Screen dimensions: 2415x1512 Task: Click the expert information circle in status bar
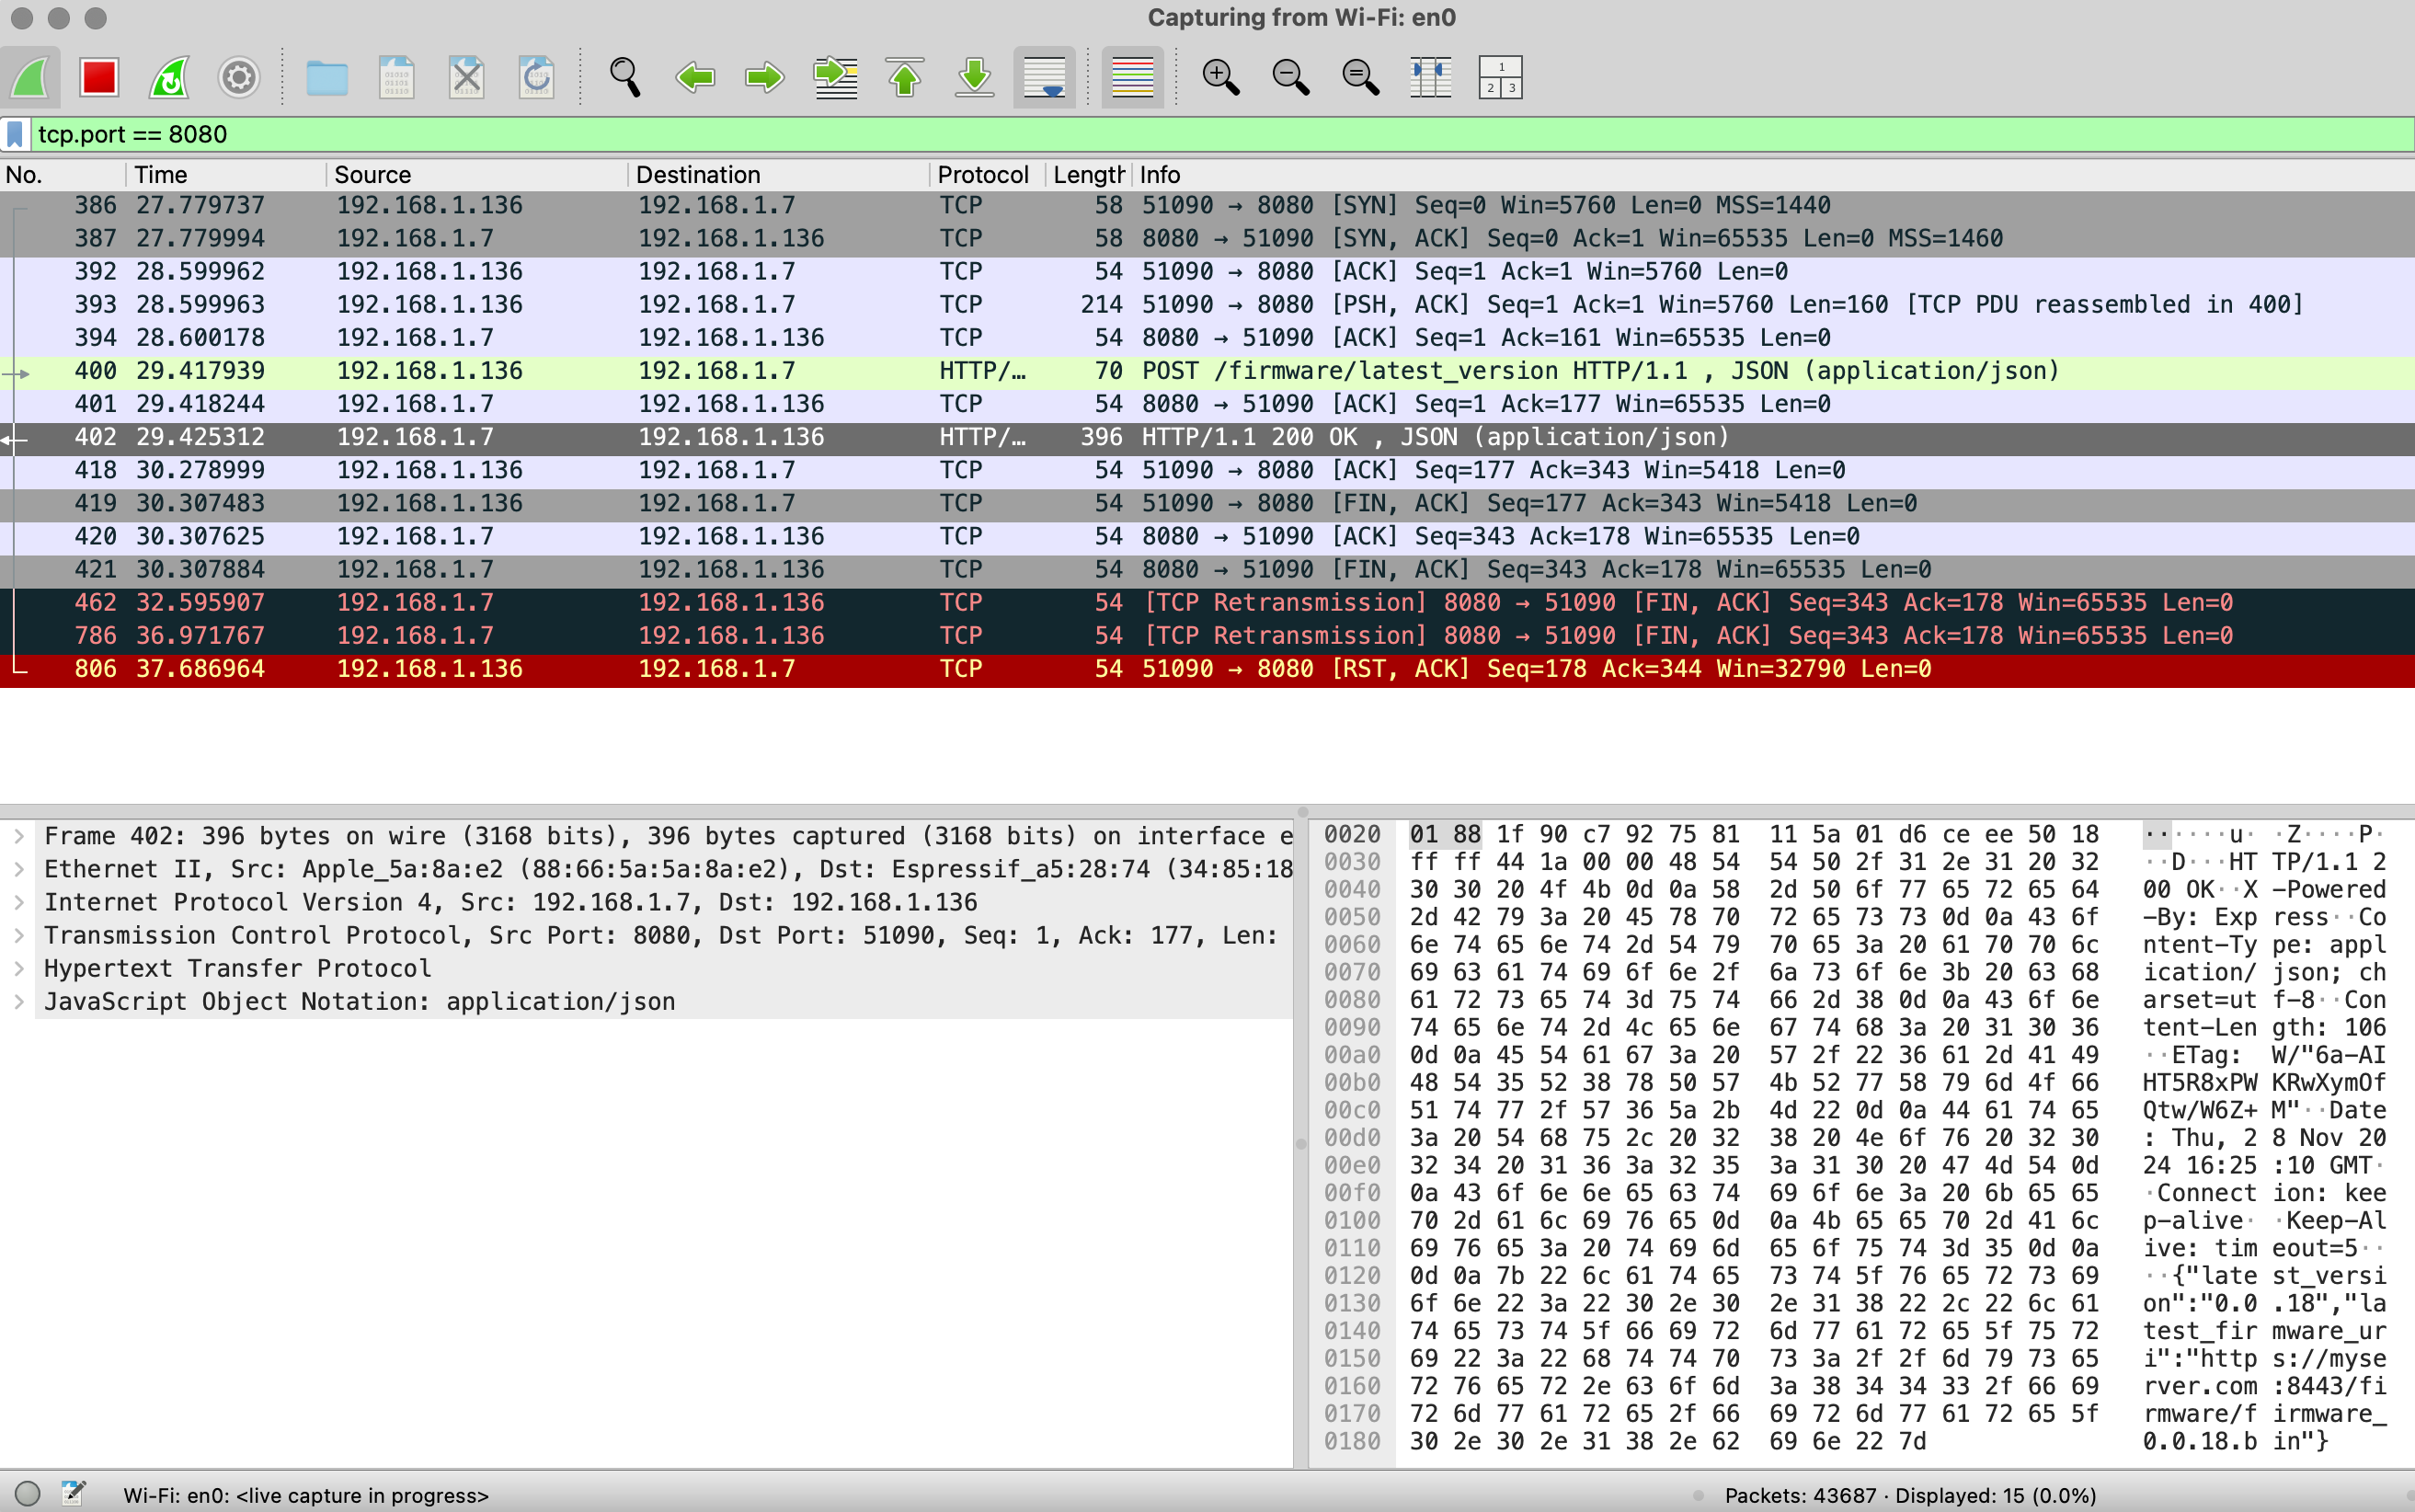pyautogui.click(x=28, y=1494)
